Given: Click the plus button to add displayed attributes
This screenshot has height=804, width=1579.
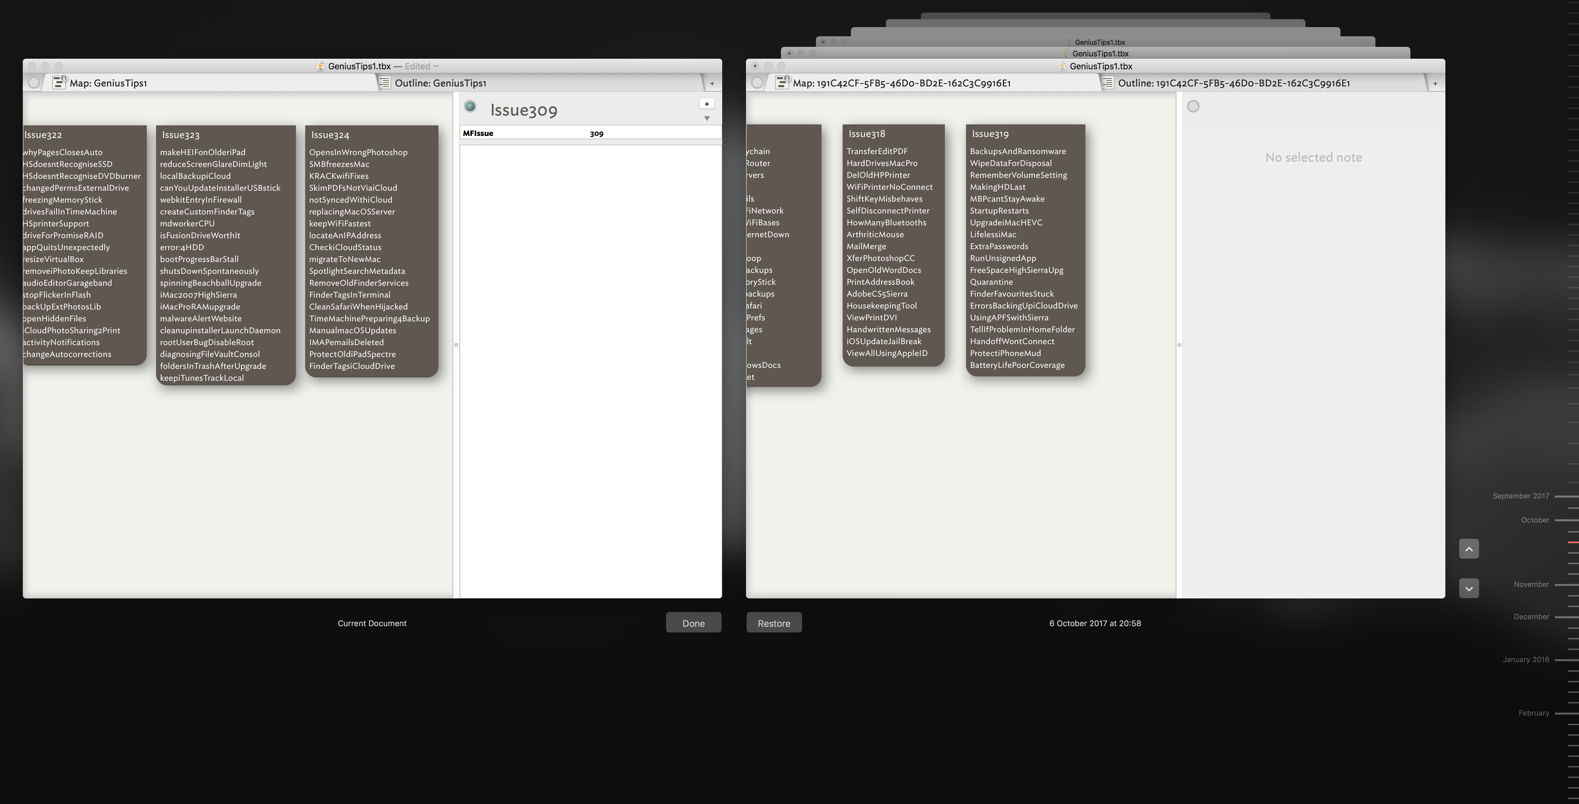Looking at the screenshot, I should click(x=706, y=104).
